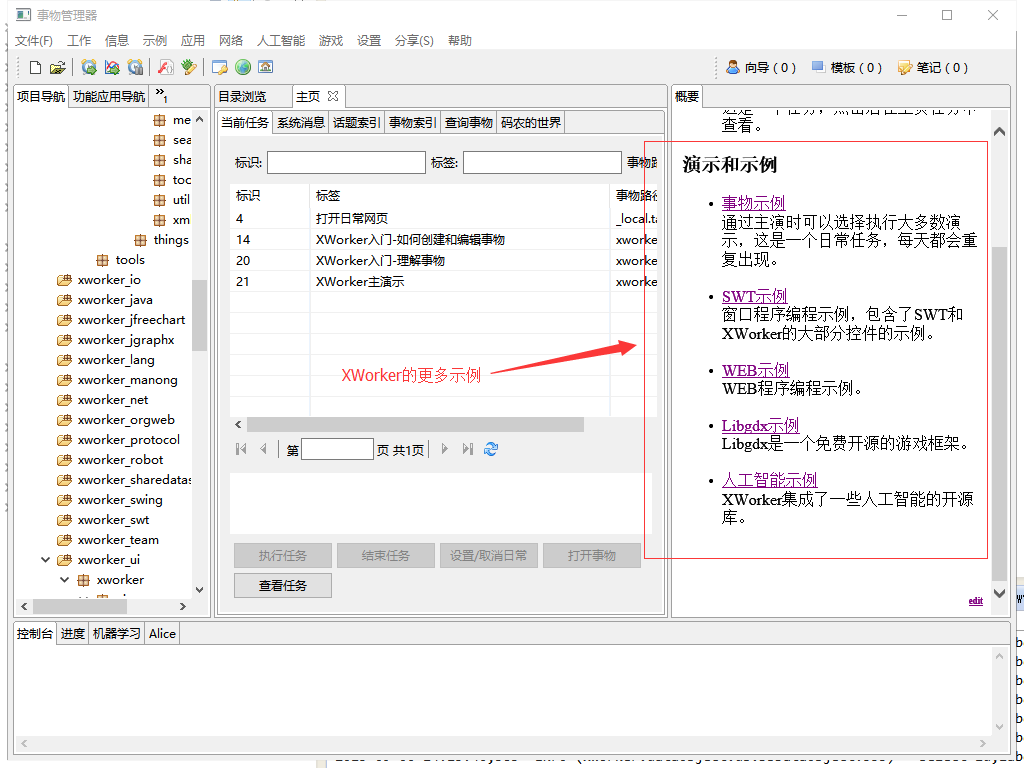Image resolution: width=1024 pixels, height=768 pixels.
Task: Switch to the 话题索引 tab
Action: click(x=357, y=123)
